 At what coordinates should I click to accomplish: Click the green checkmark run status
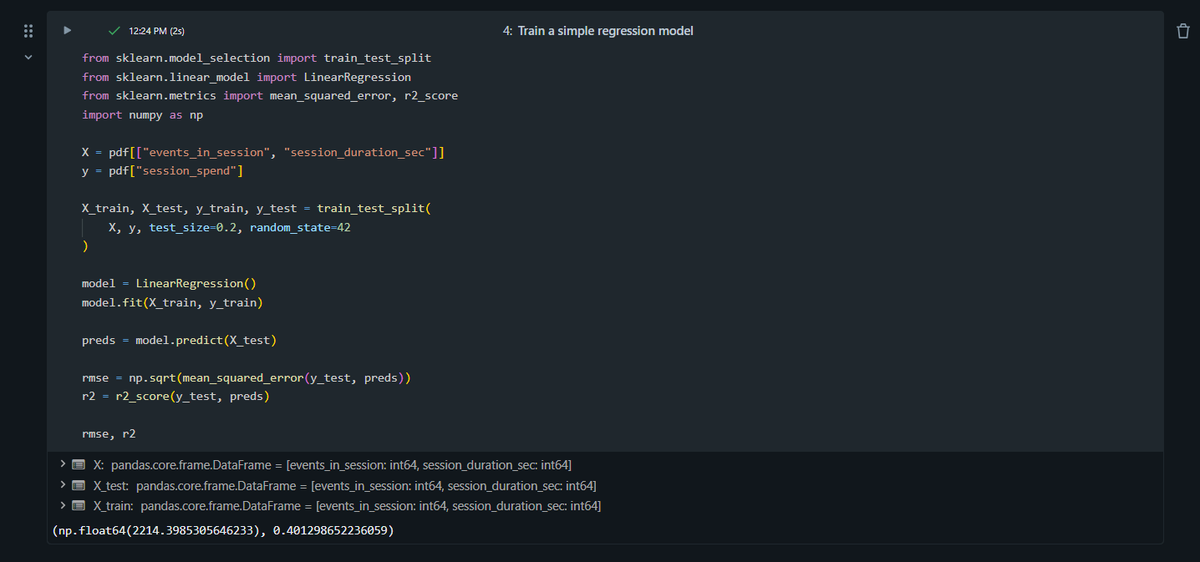115,31
